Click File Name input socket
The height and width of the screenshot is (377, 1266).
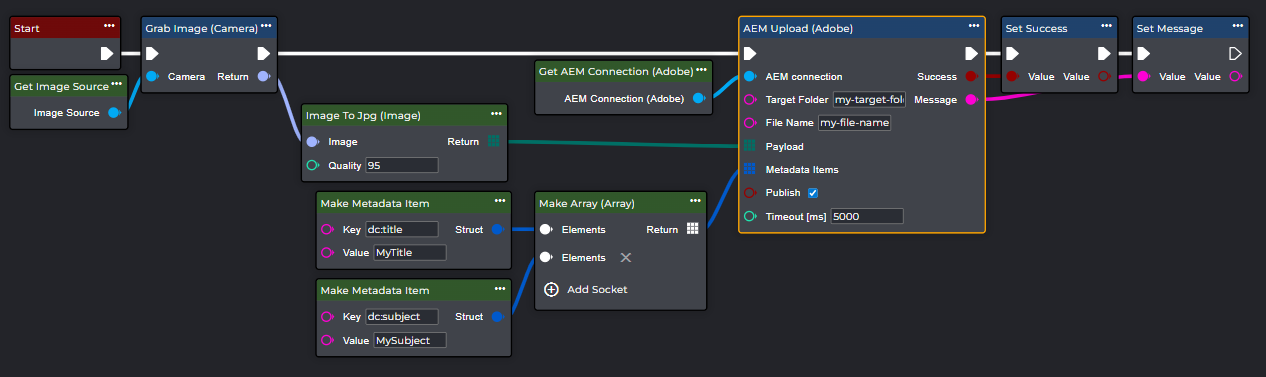tap(751, 123)
